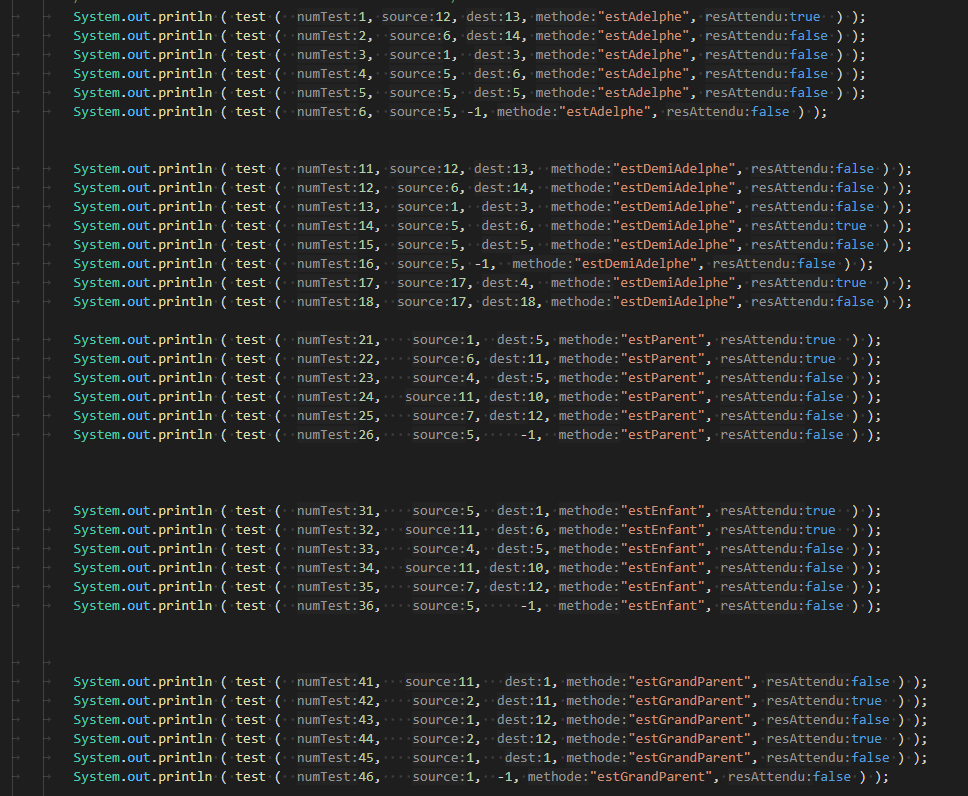Click the out keyword on numTest:3 line
Image resolution: width=968 pixels, height=796 pixels.
[x=137, y=55]
